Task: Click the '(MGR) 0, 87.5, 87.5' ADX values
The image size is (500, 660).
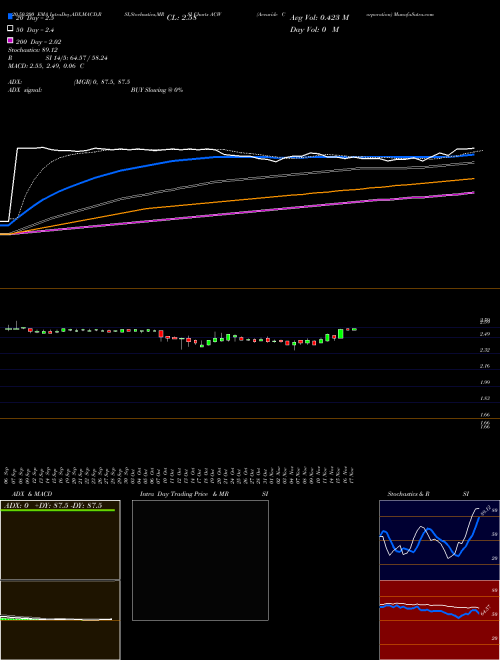Action: pyautogui.click(x=102, y=82)
